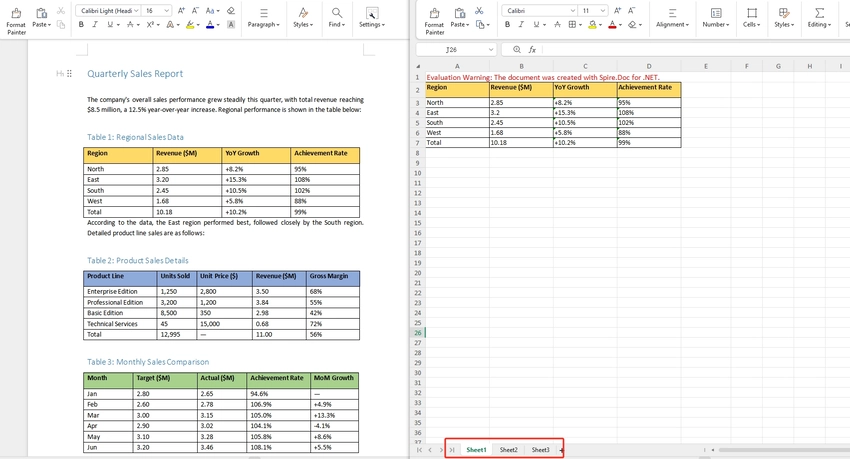Click the drag handle beside the Quarterly Sales Report heading
The image size is (850, 459).
[x=69, y=74]
